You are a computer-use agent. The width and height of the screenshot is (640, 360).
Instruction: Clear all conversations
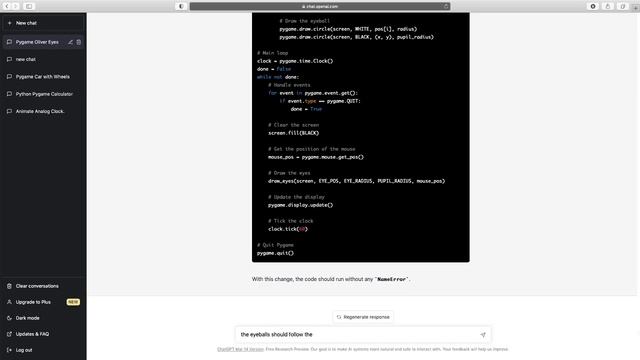(43, 286)
